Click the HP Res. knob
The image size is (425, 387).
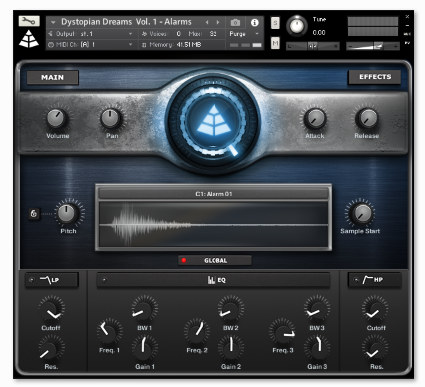pyautogui.click(x=375, y=348)
